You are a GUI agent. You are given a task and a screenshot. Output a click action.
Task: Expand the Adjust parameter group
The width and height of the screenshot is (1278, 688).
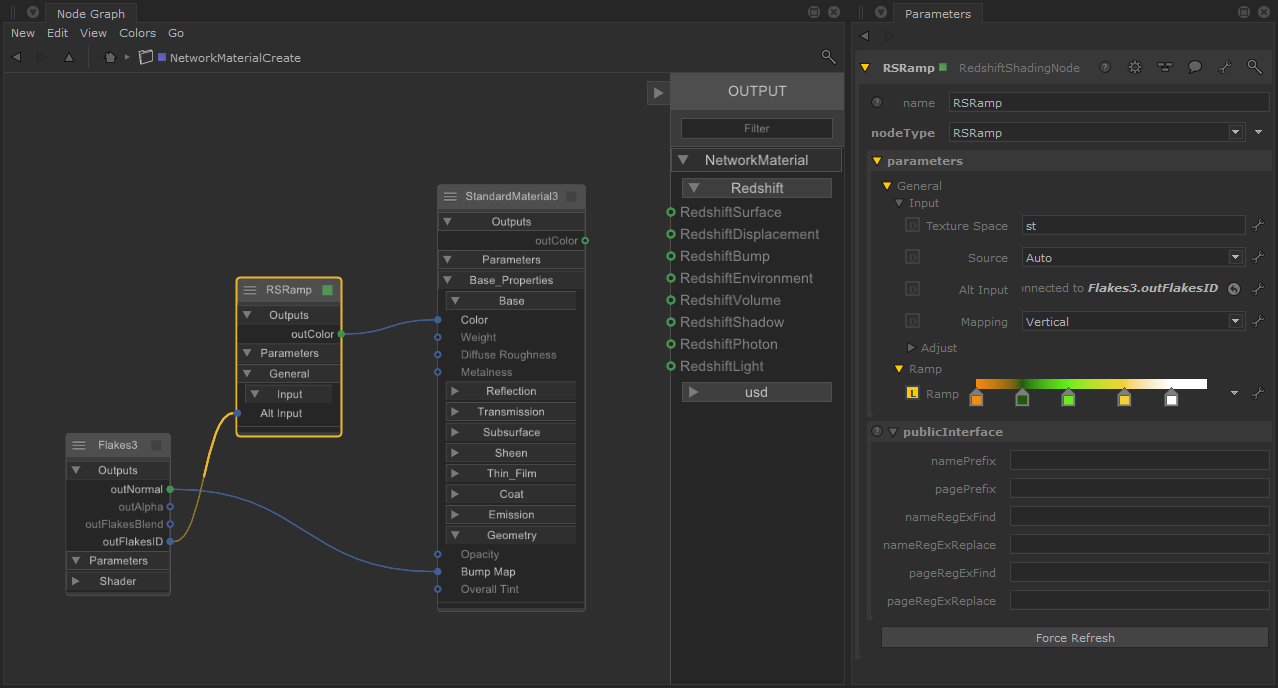coord(910,348)
